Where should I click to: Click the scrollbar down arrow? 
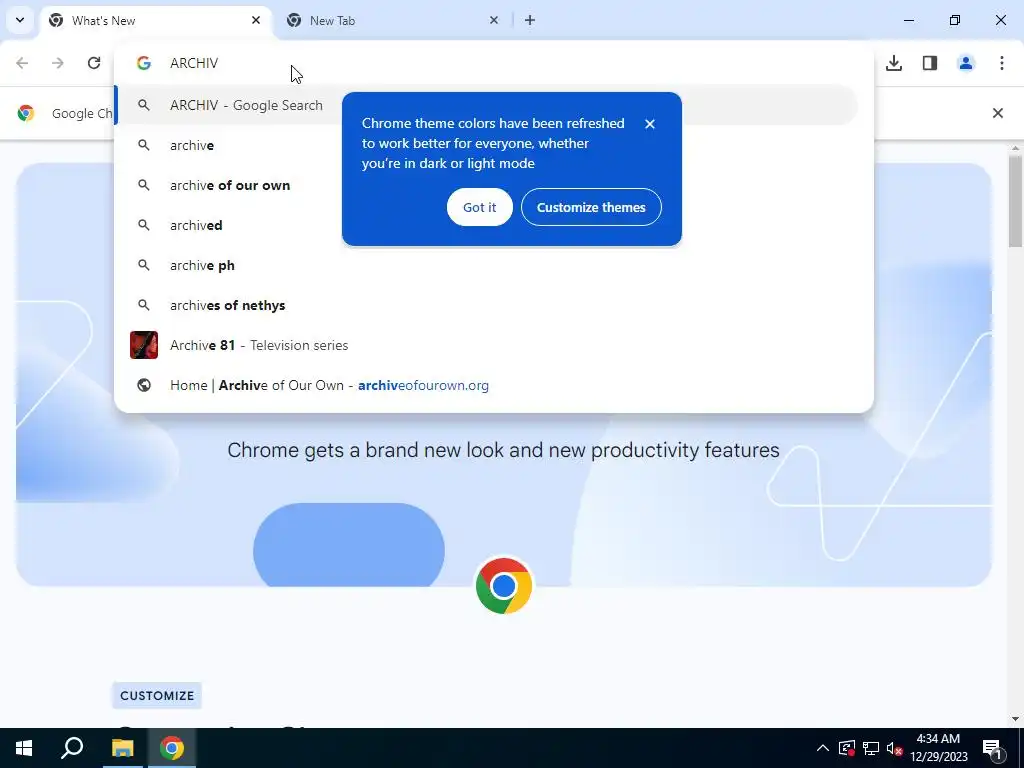[1015, 719]
